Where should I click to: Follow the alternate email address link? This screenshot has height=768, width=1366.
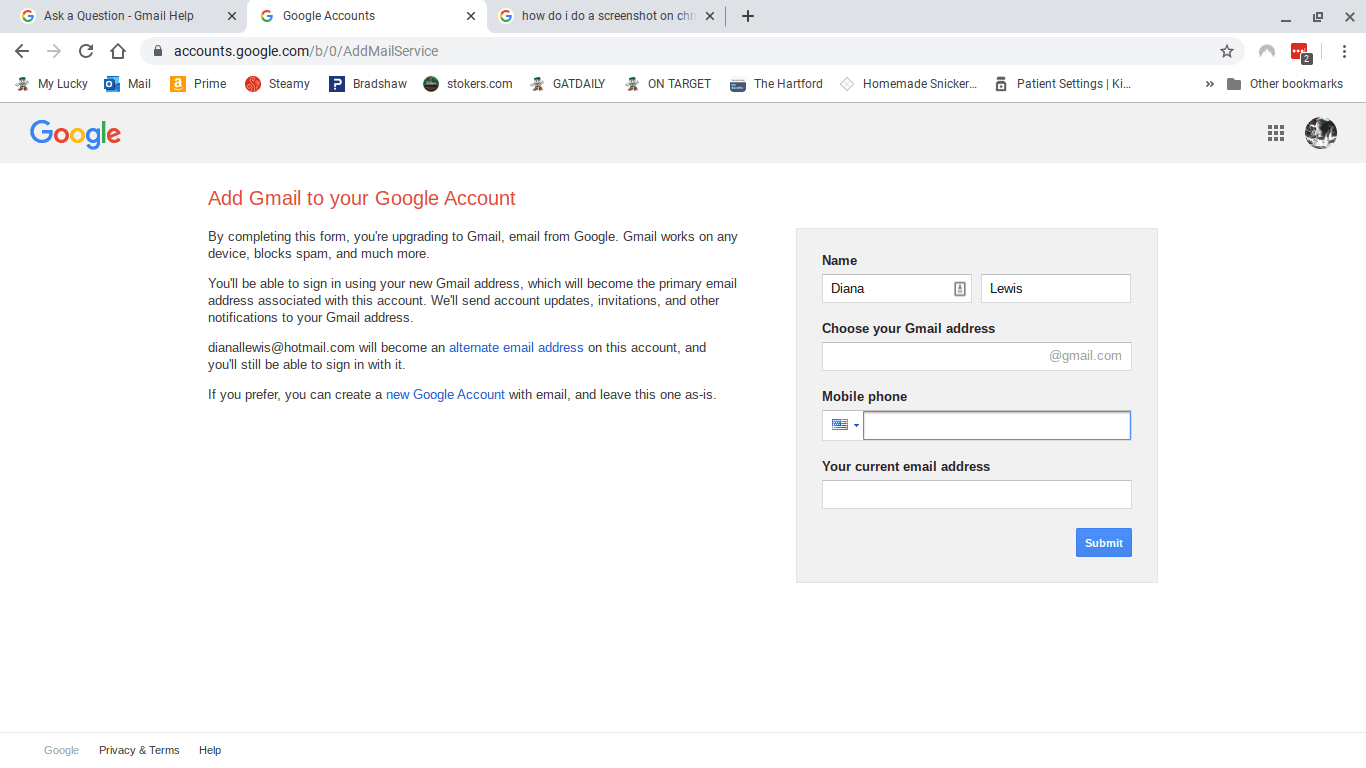pos(516,348)
